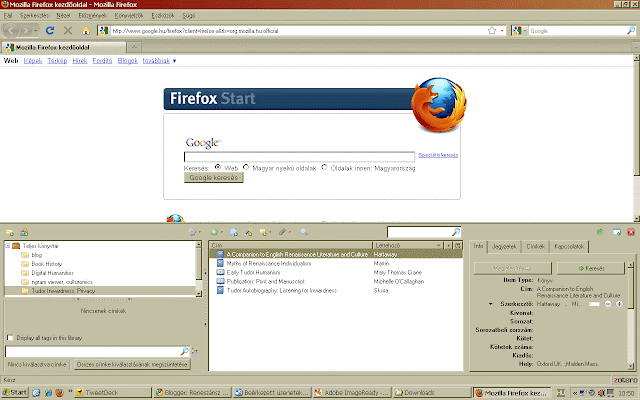Click the tag filter search field

coord(97,351)
